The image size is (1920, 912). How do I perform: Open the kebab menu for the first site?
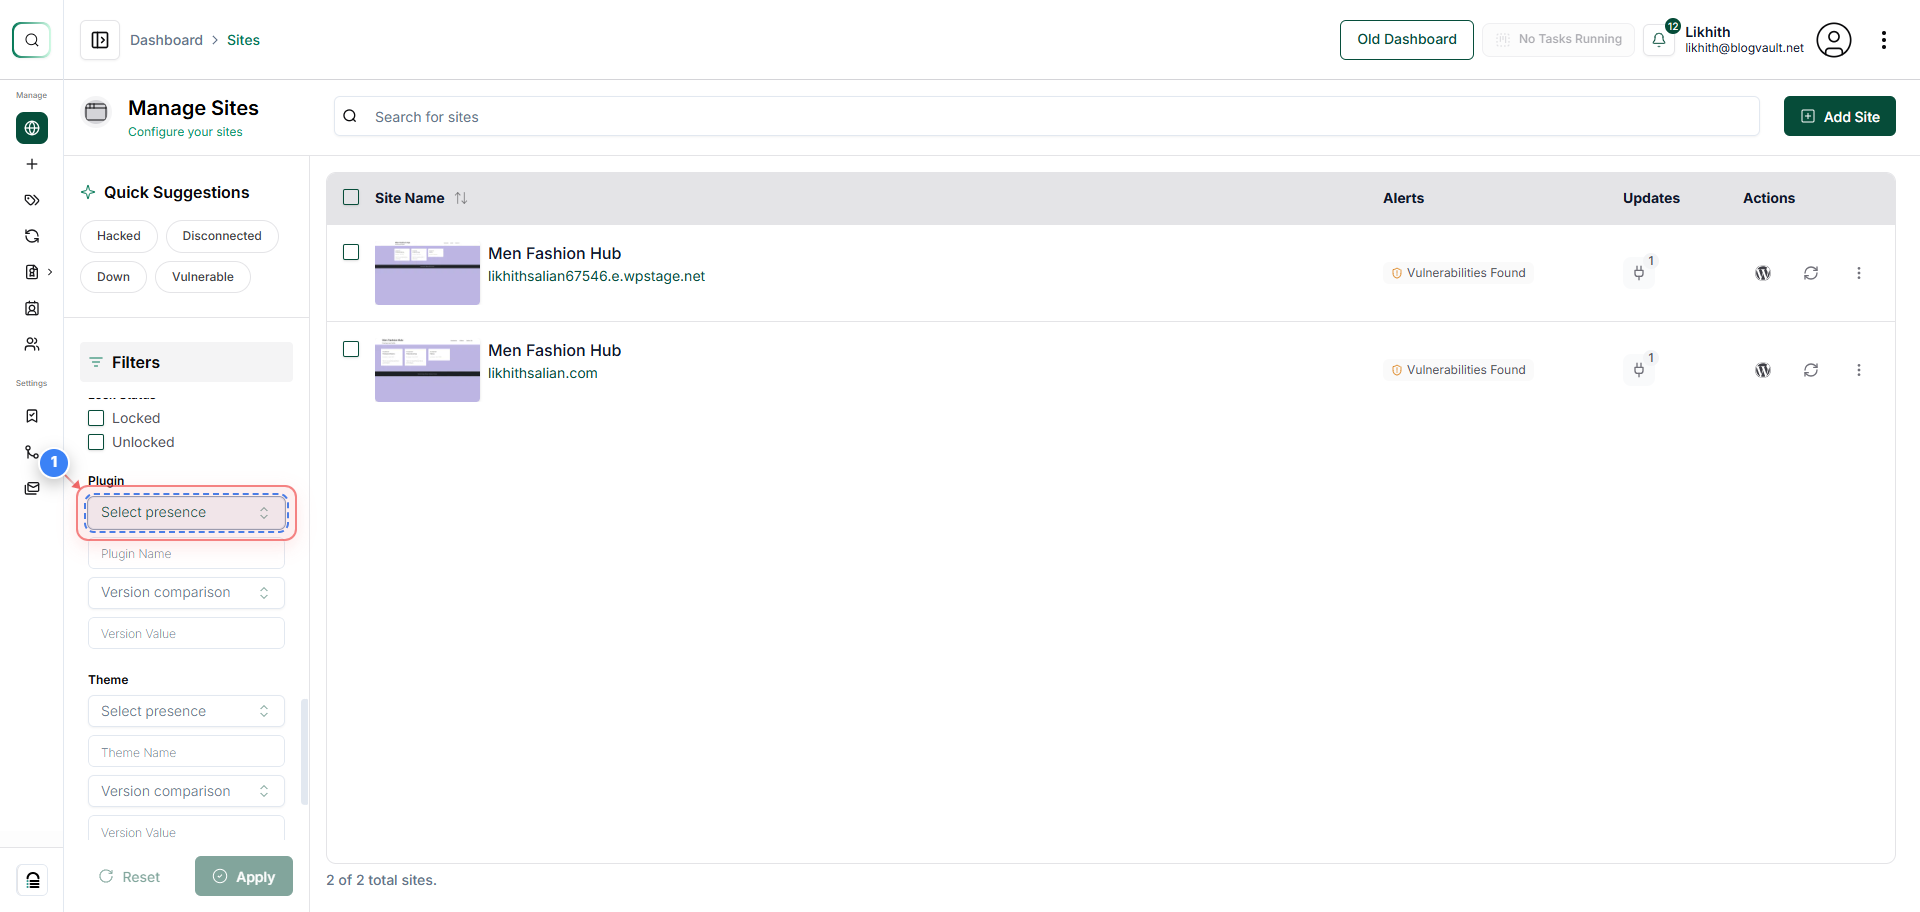coord(1860,272)
